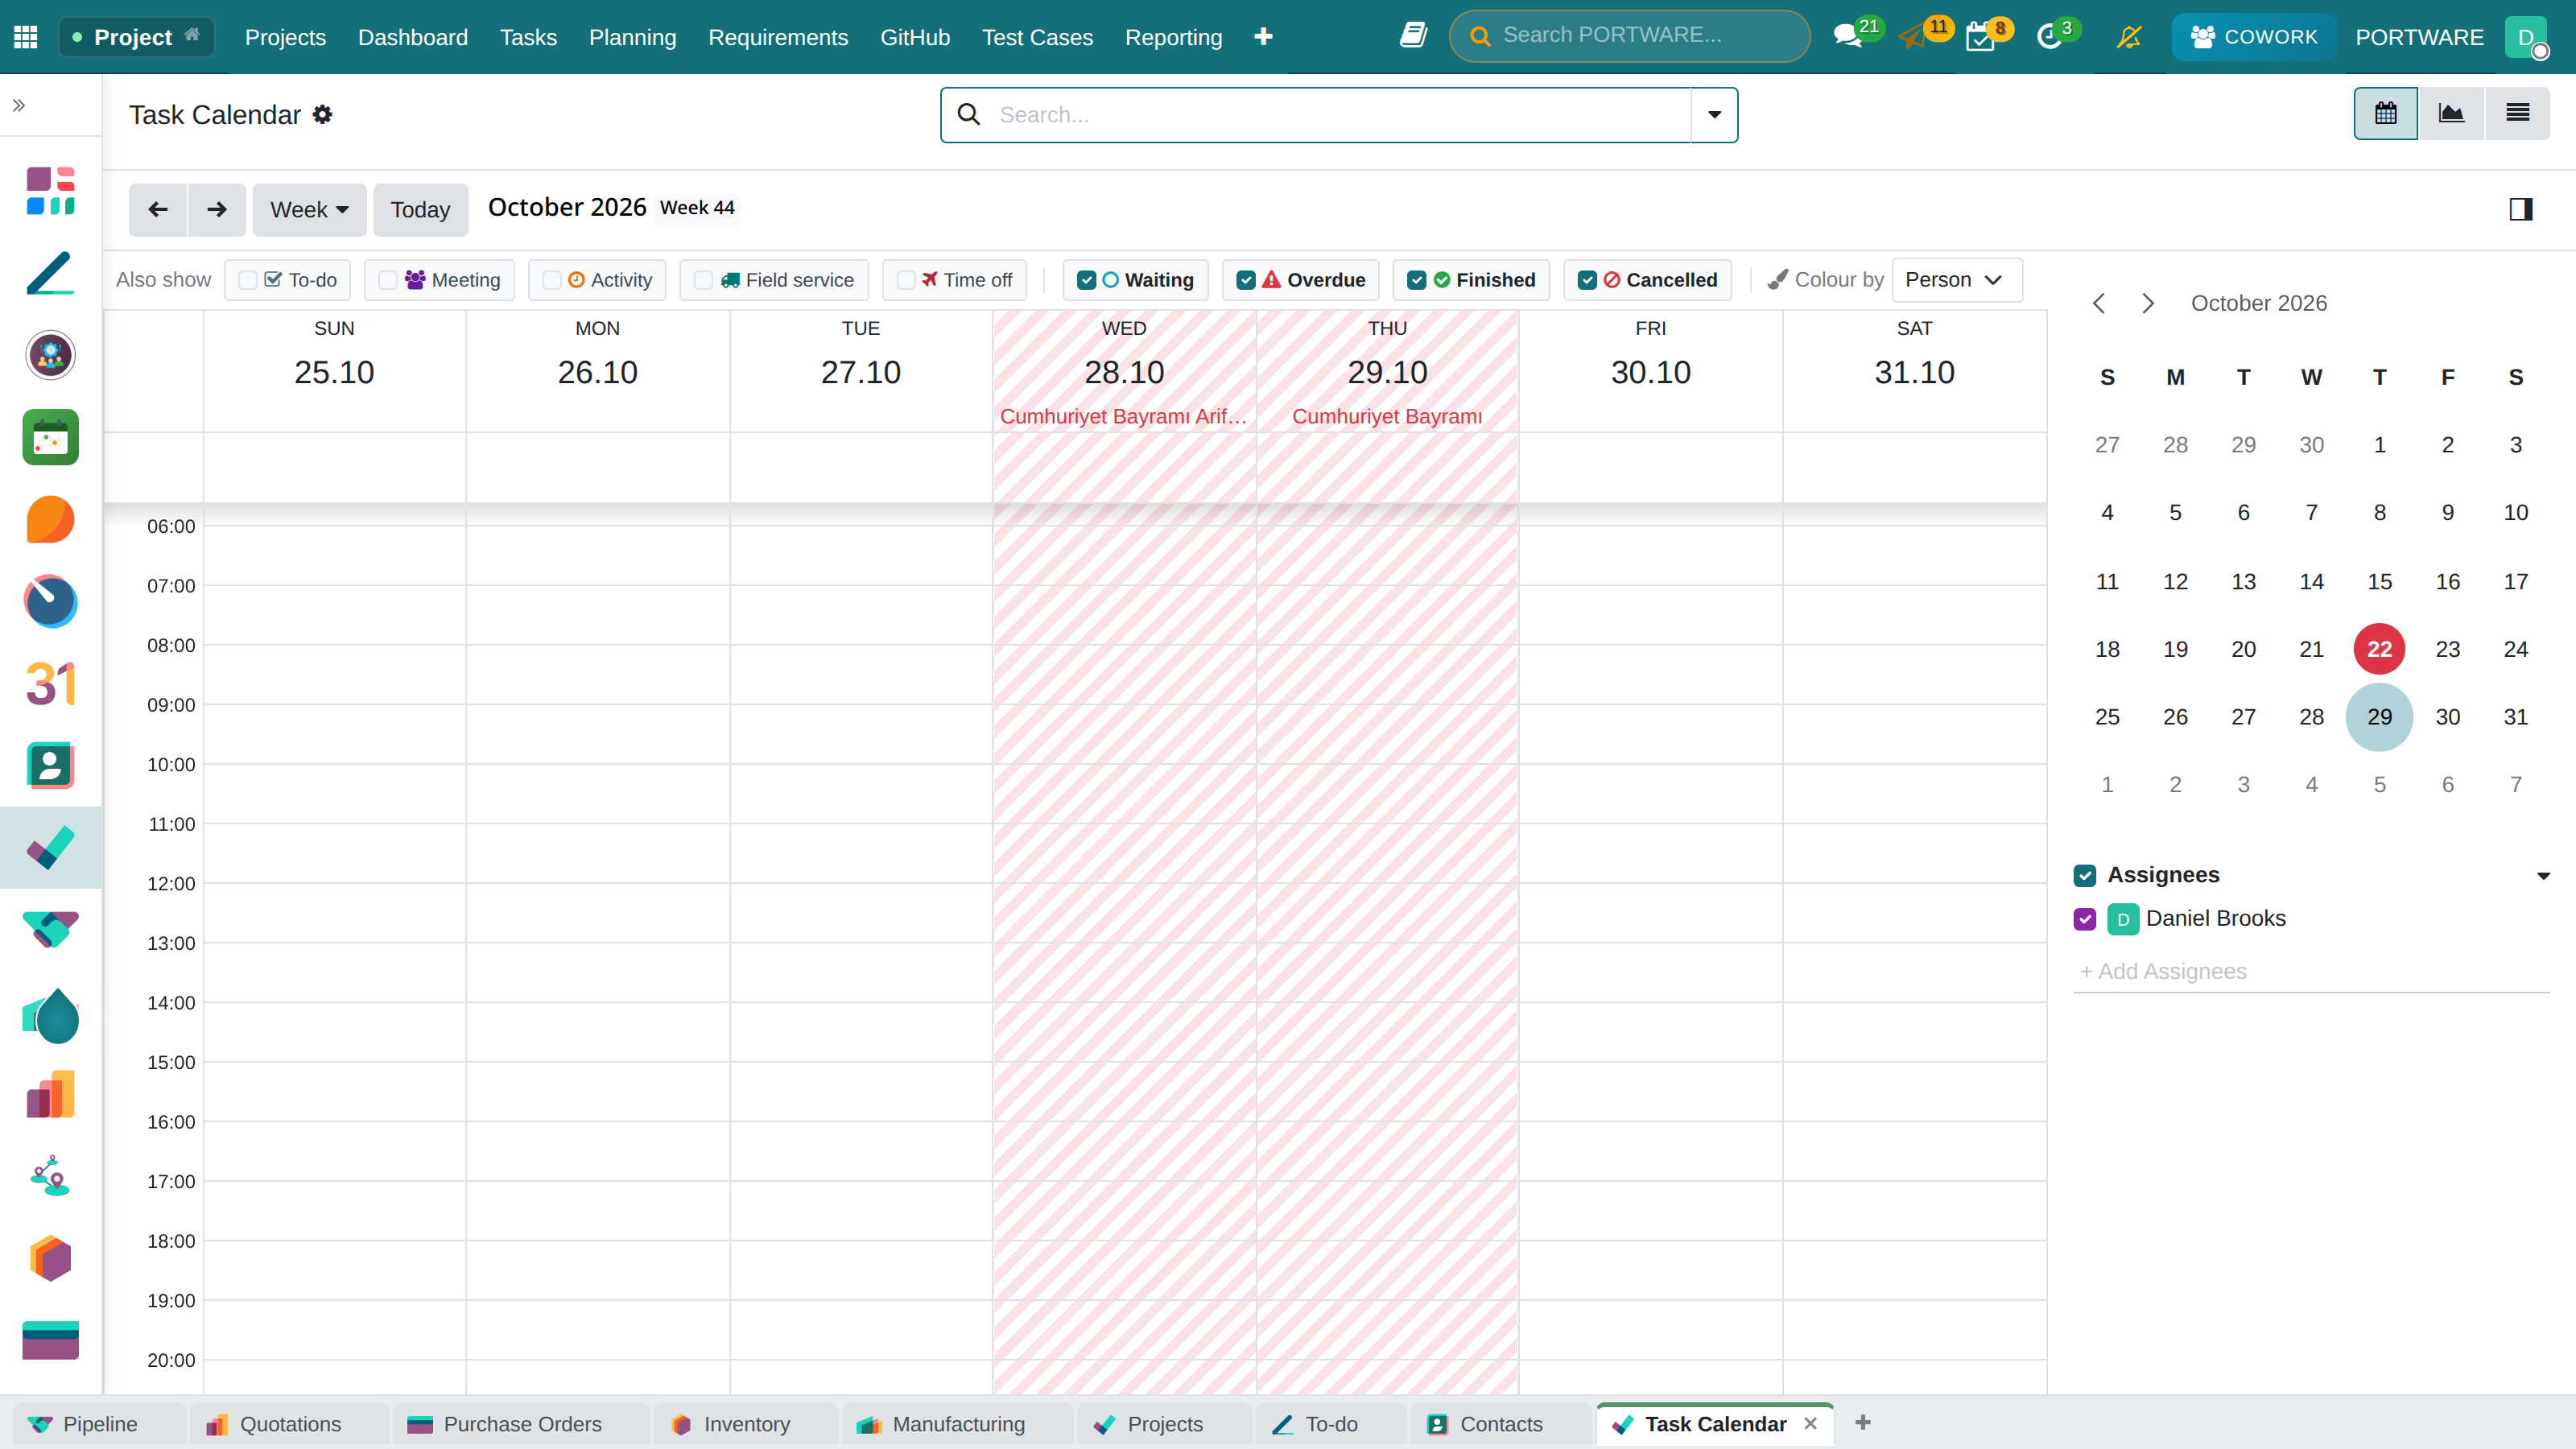Enable the To-do checkbox
Screen dimensions: 2576x1449
(x=248, y=280)
